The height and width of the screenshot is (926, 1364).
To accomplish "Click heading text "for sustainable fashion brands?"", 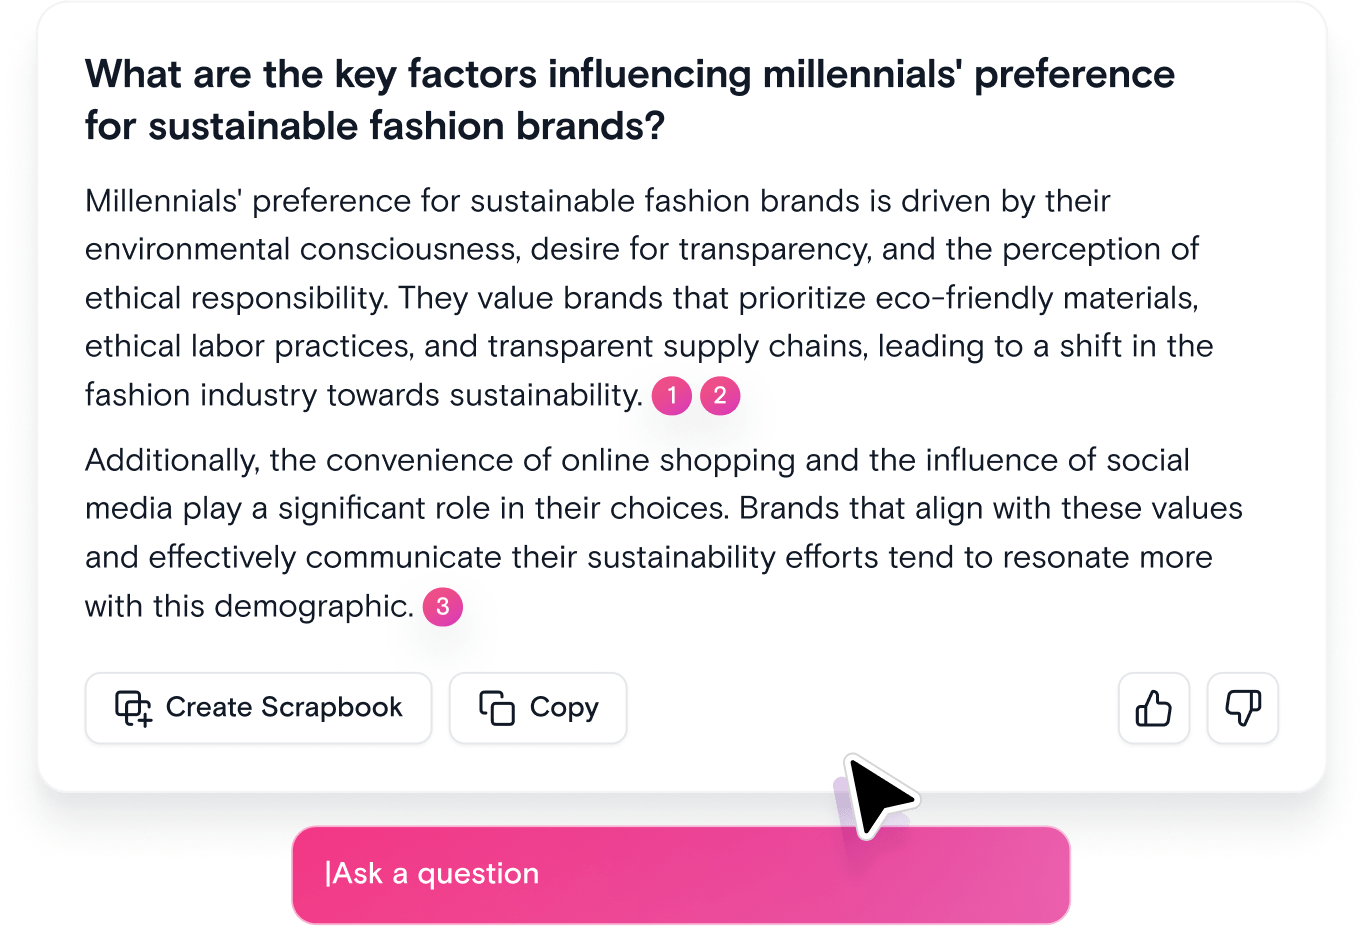I will click(374, 127).
